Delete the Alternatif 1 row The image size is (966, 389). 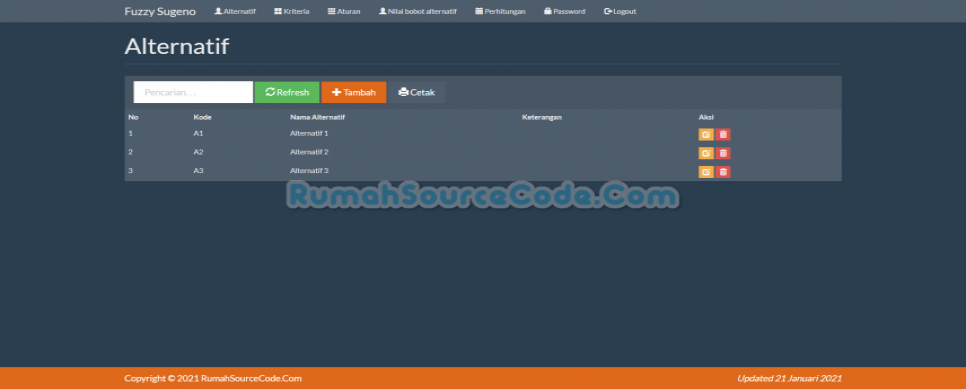tap(723, 134)
